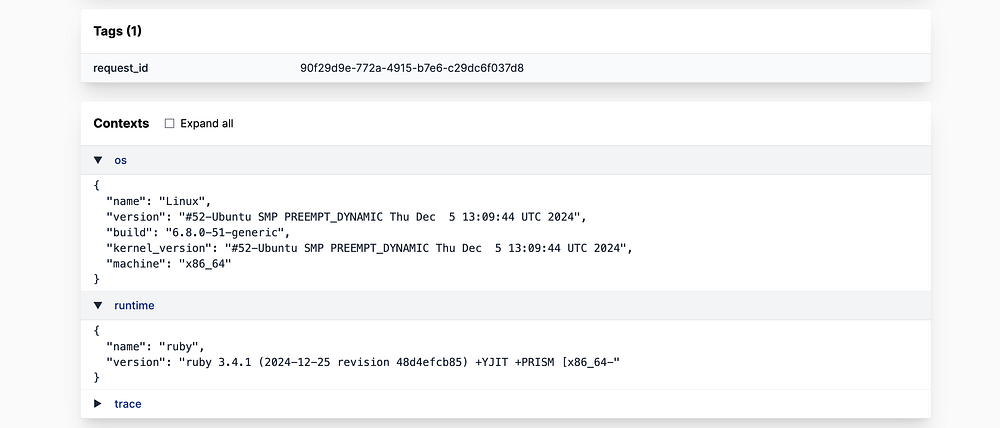1000x428 pixels.
Task: Click the 'runtime' context name label
Action: pyautogui.click(x=134, y=305)
